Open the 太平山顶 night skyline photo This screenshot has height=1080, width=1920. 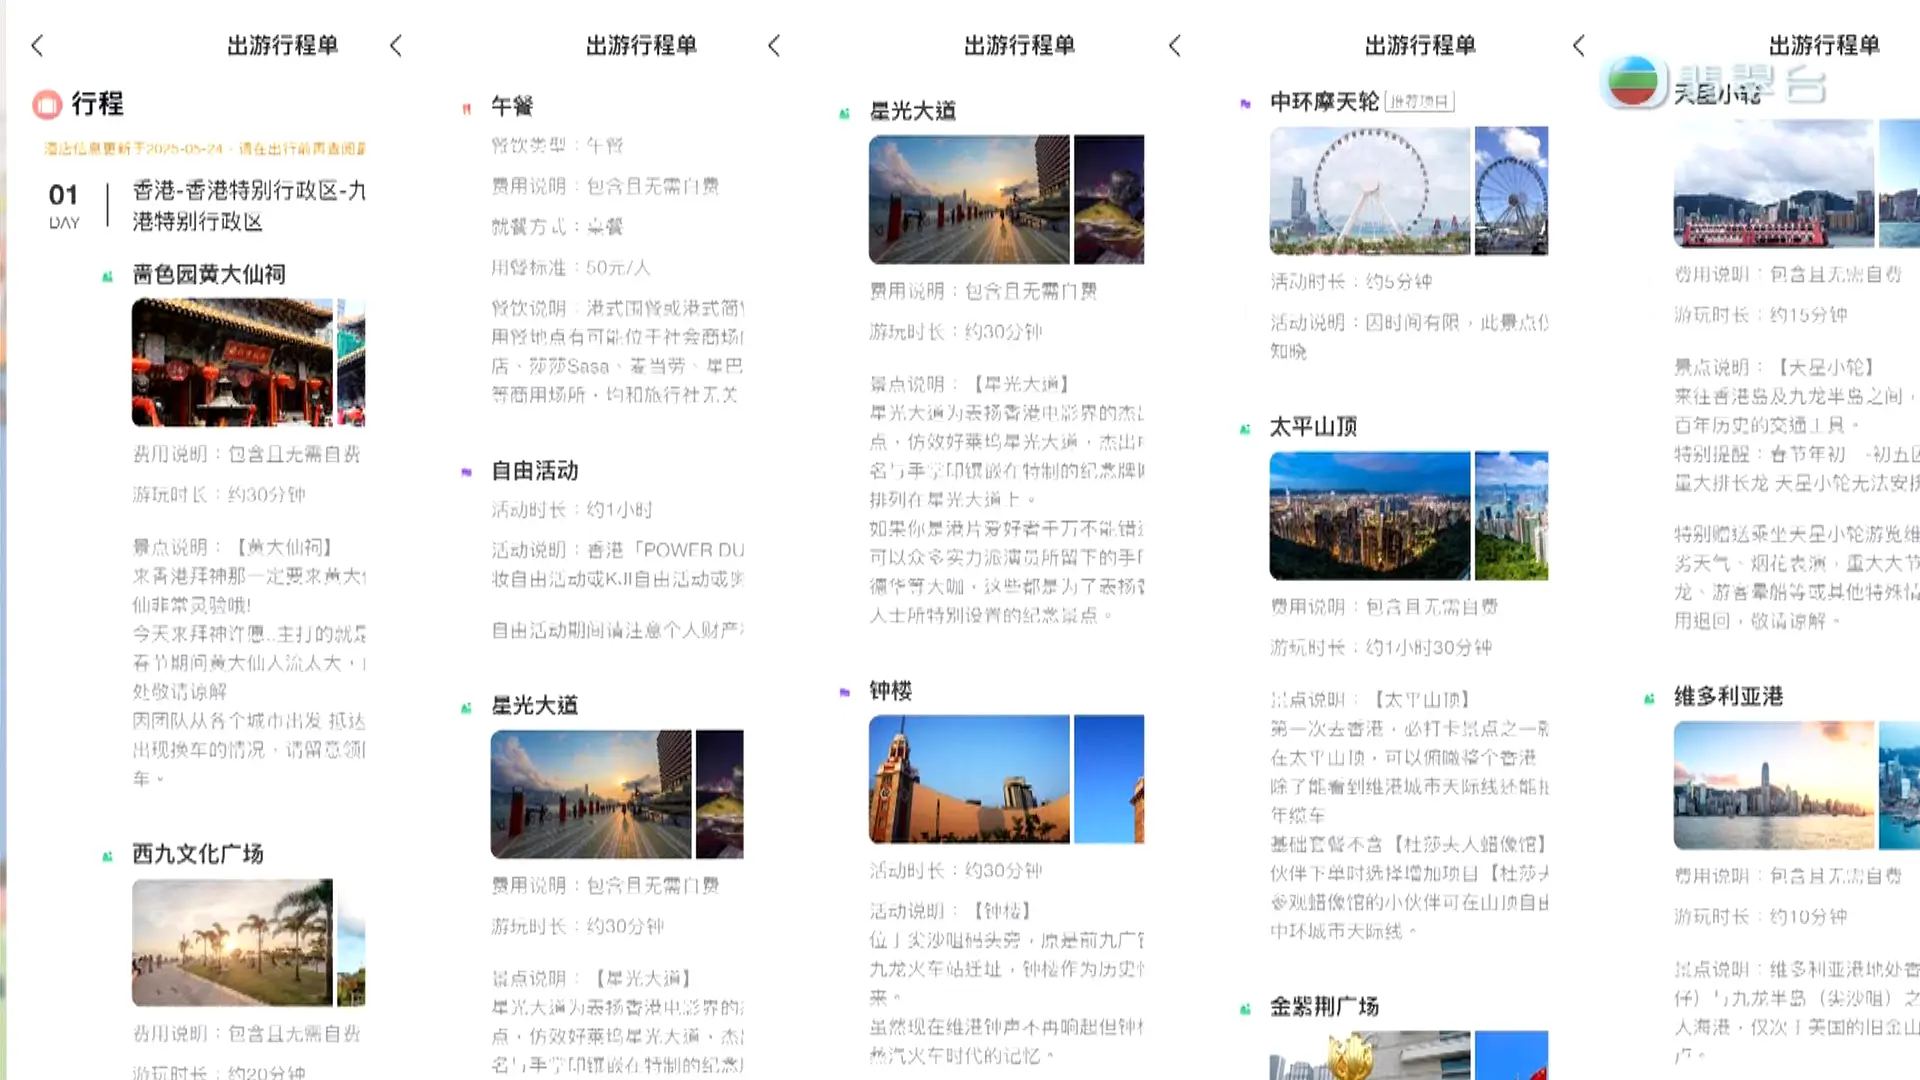coord(1370,515)
